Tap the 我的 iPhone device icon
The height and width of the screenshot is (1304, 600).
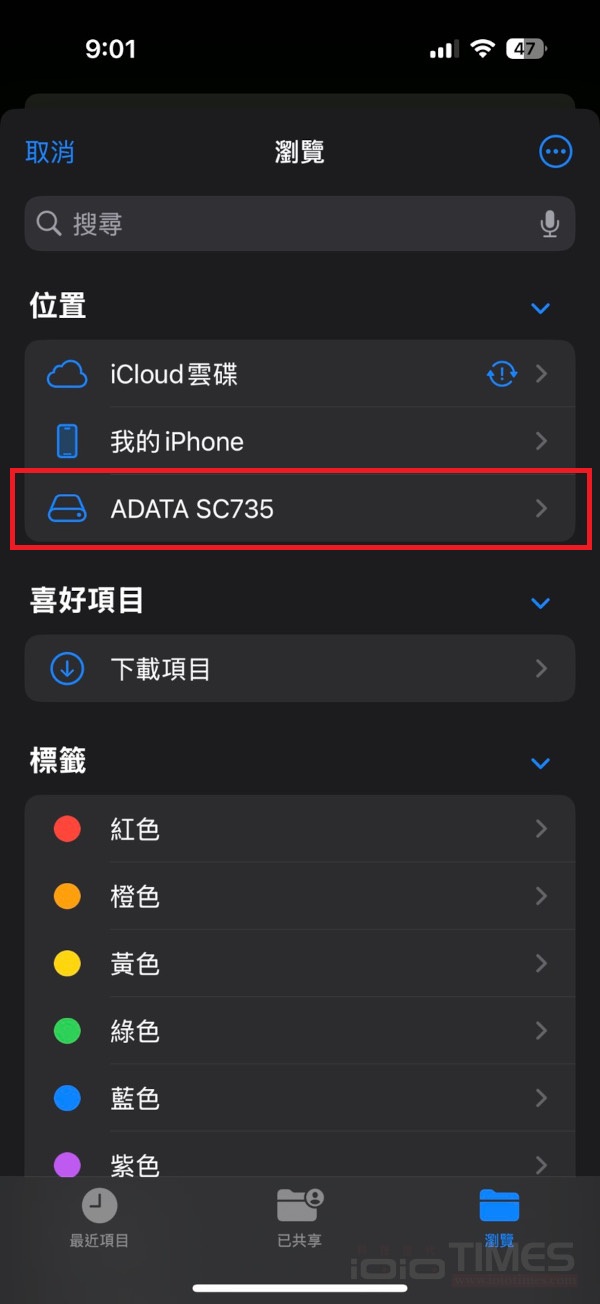[x=66, y=441]
